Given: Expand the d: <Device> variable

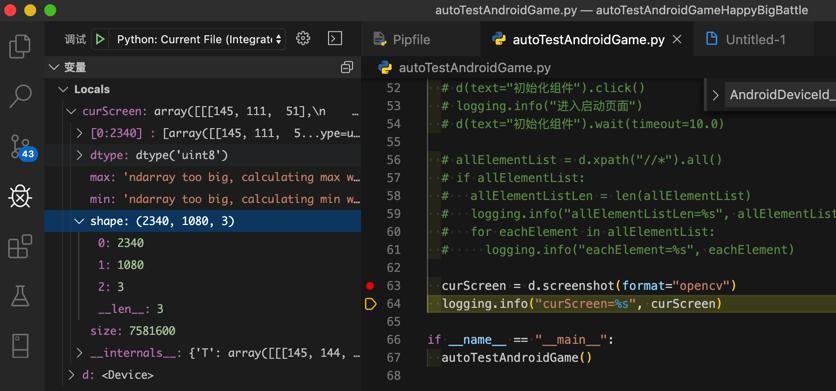Looking at the screenshot, I should 70,375.
